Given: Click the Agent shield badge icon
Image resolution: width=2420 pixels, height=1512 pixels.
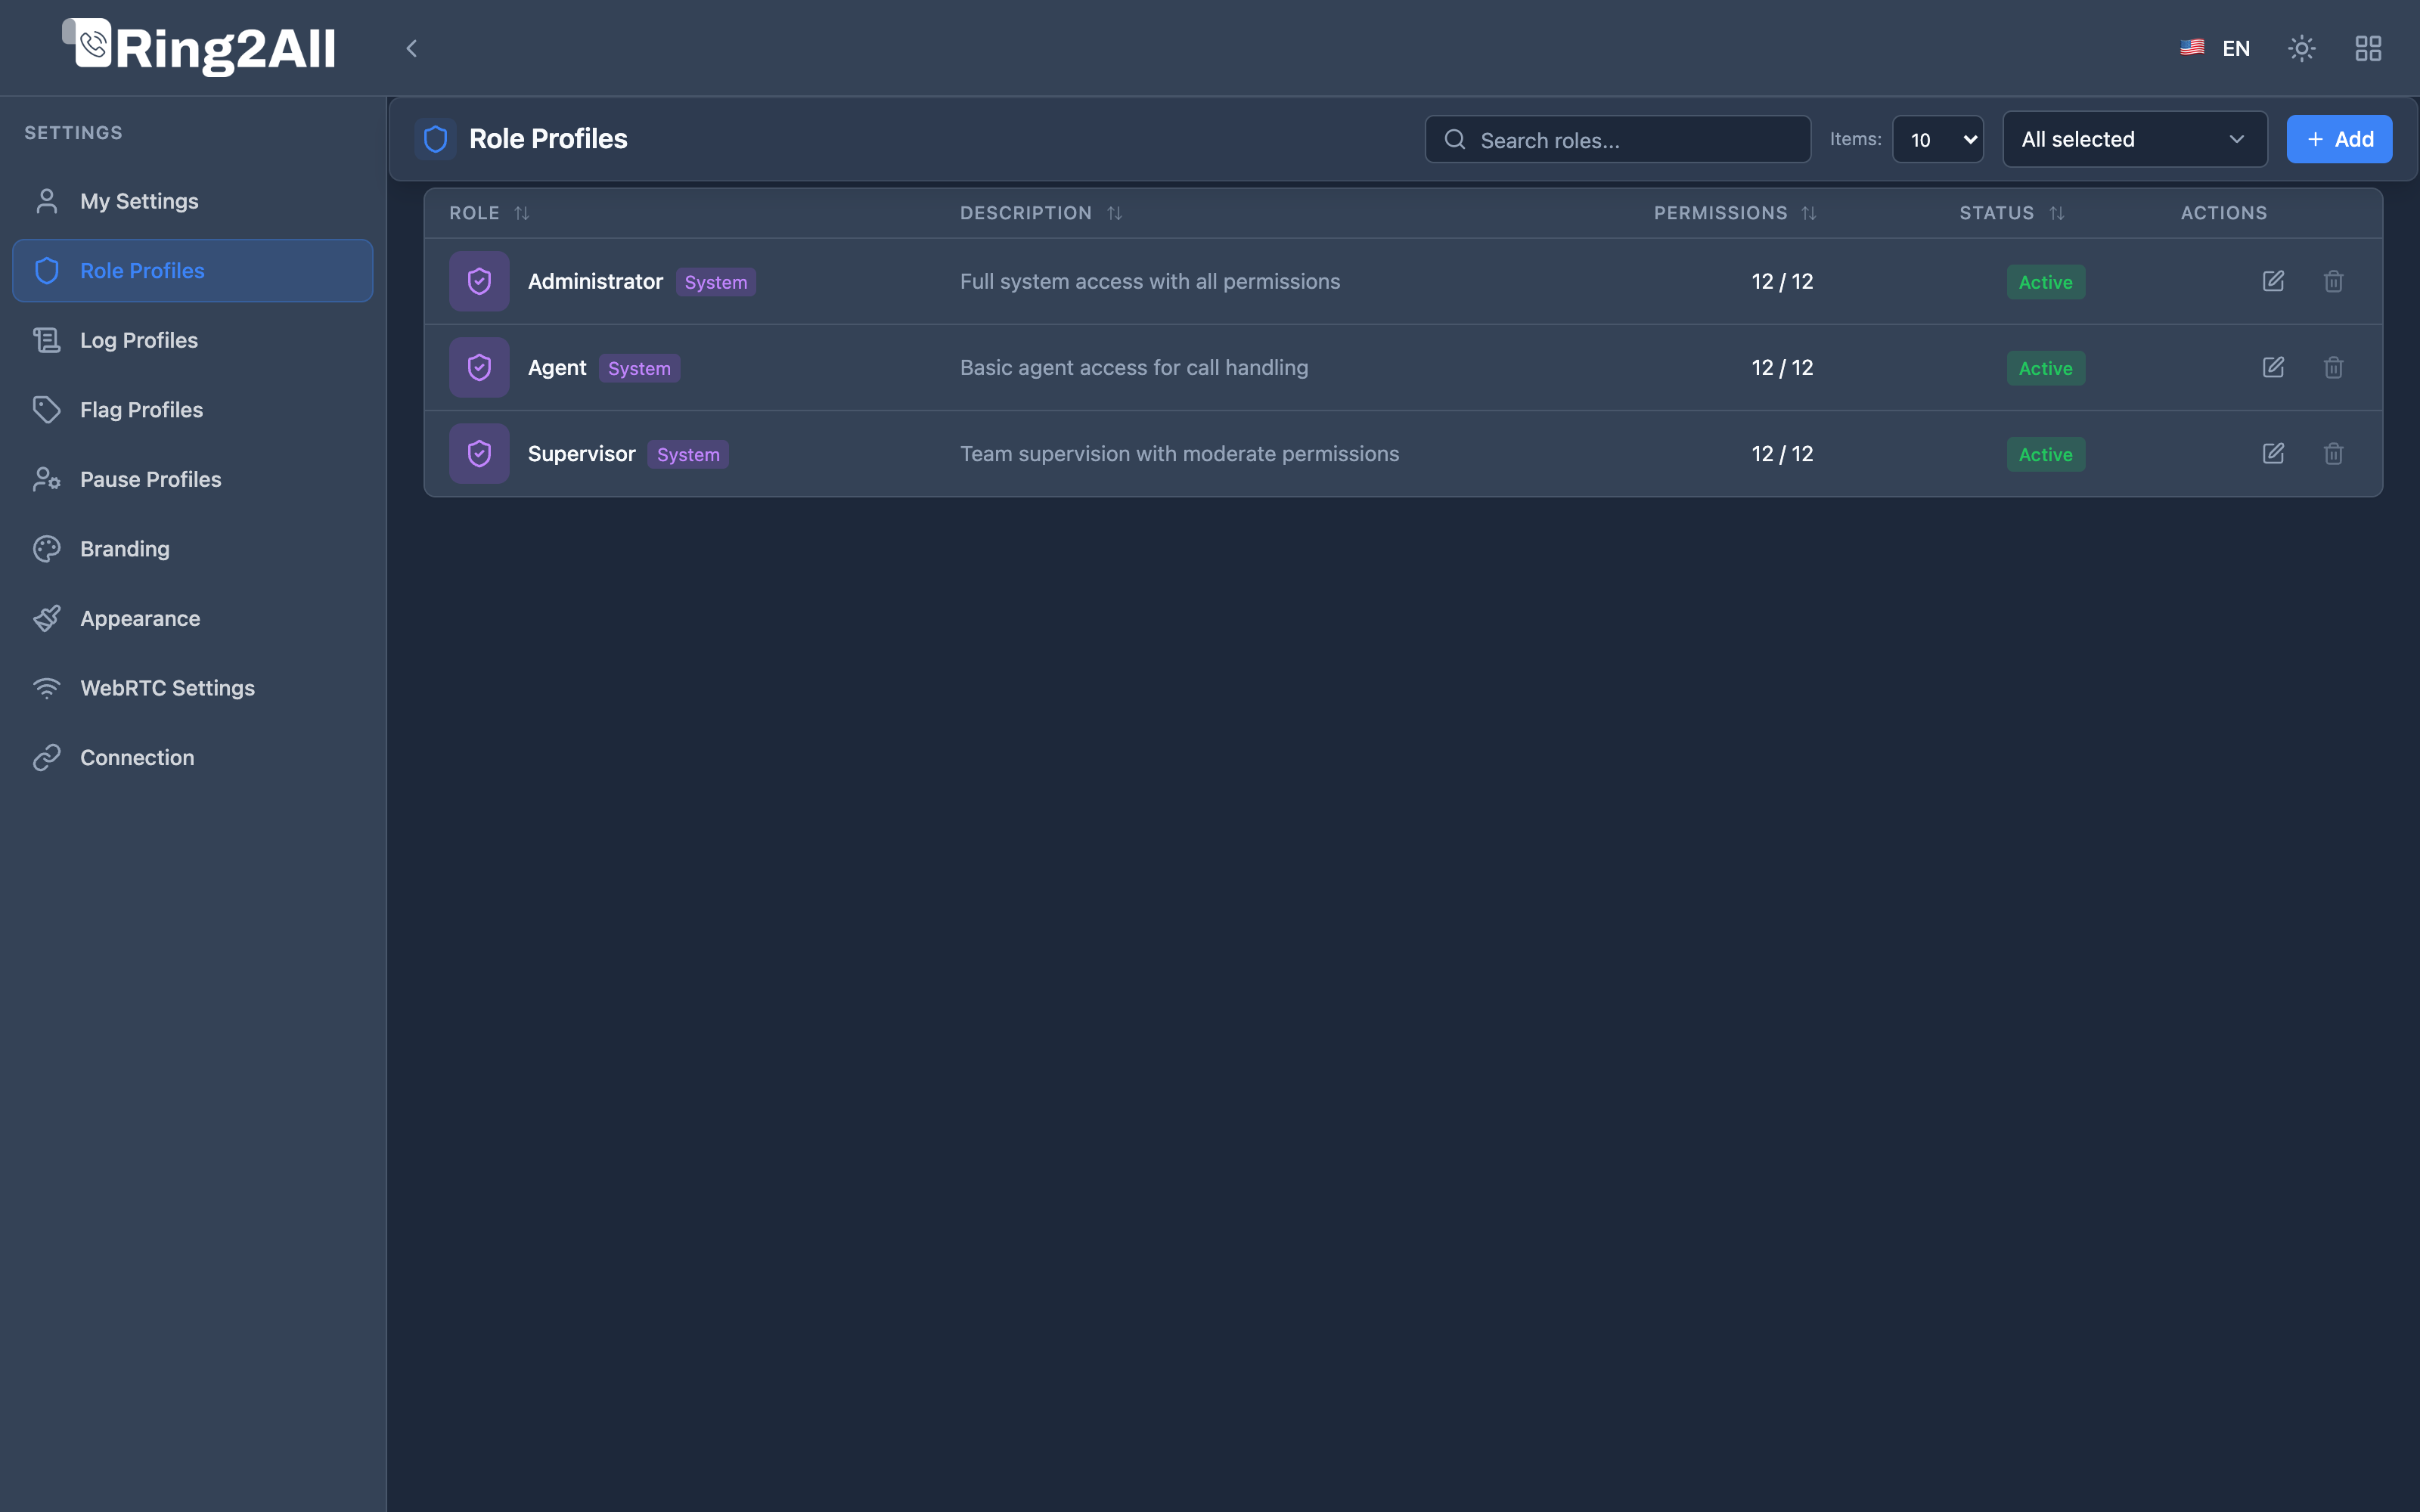Looking at the screenshot, I should pyautogui.click(x=479, y=367).
